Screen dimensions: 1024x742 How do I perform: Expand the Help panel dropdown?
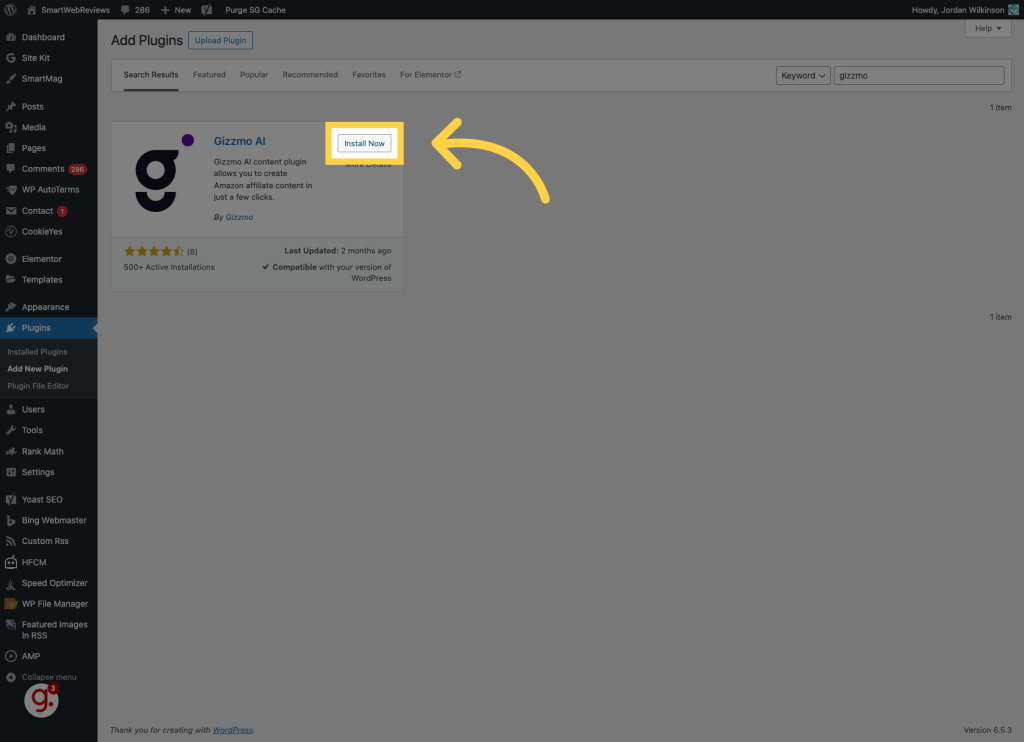pos(988,28)
